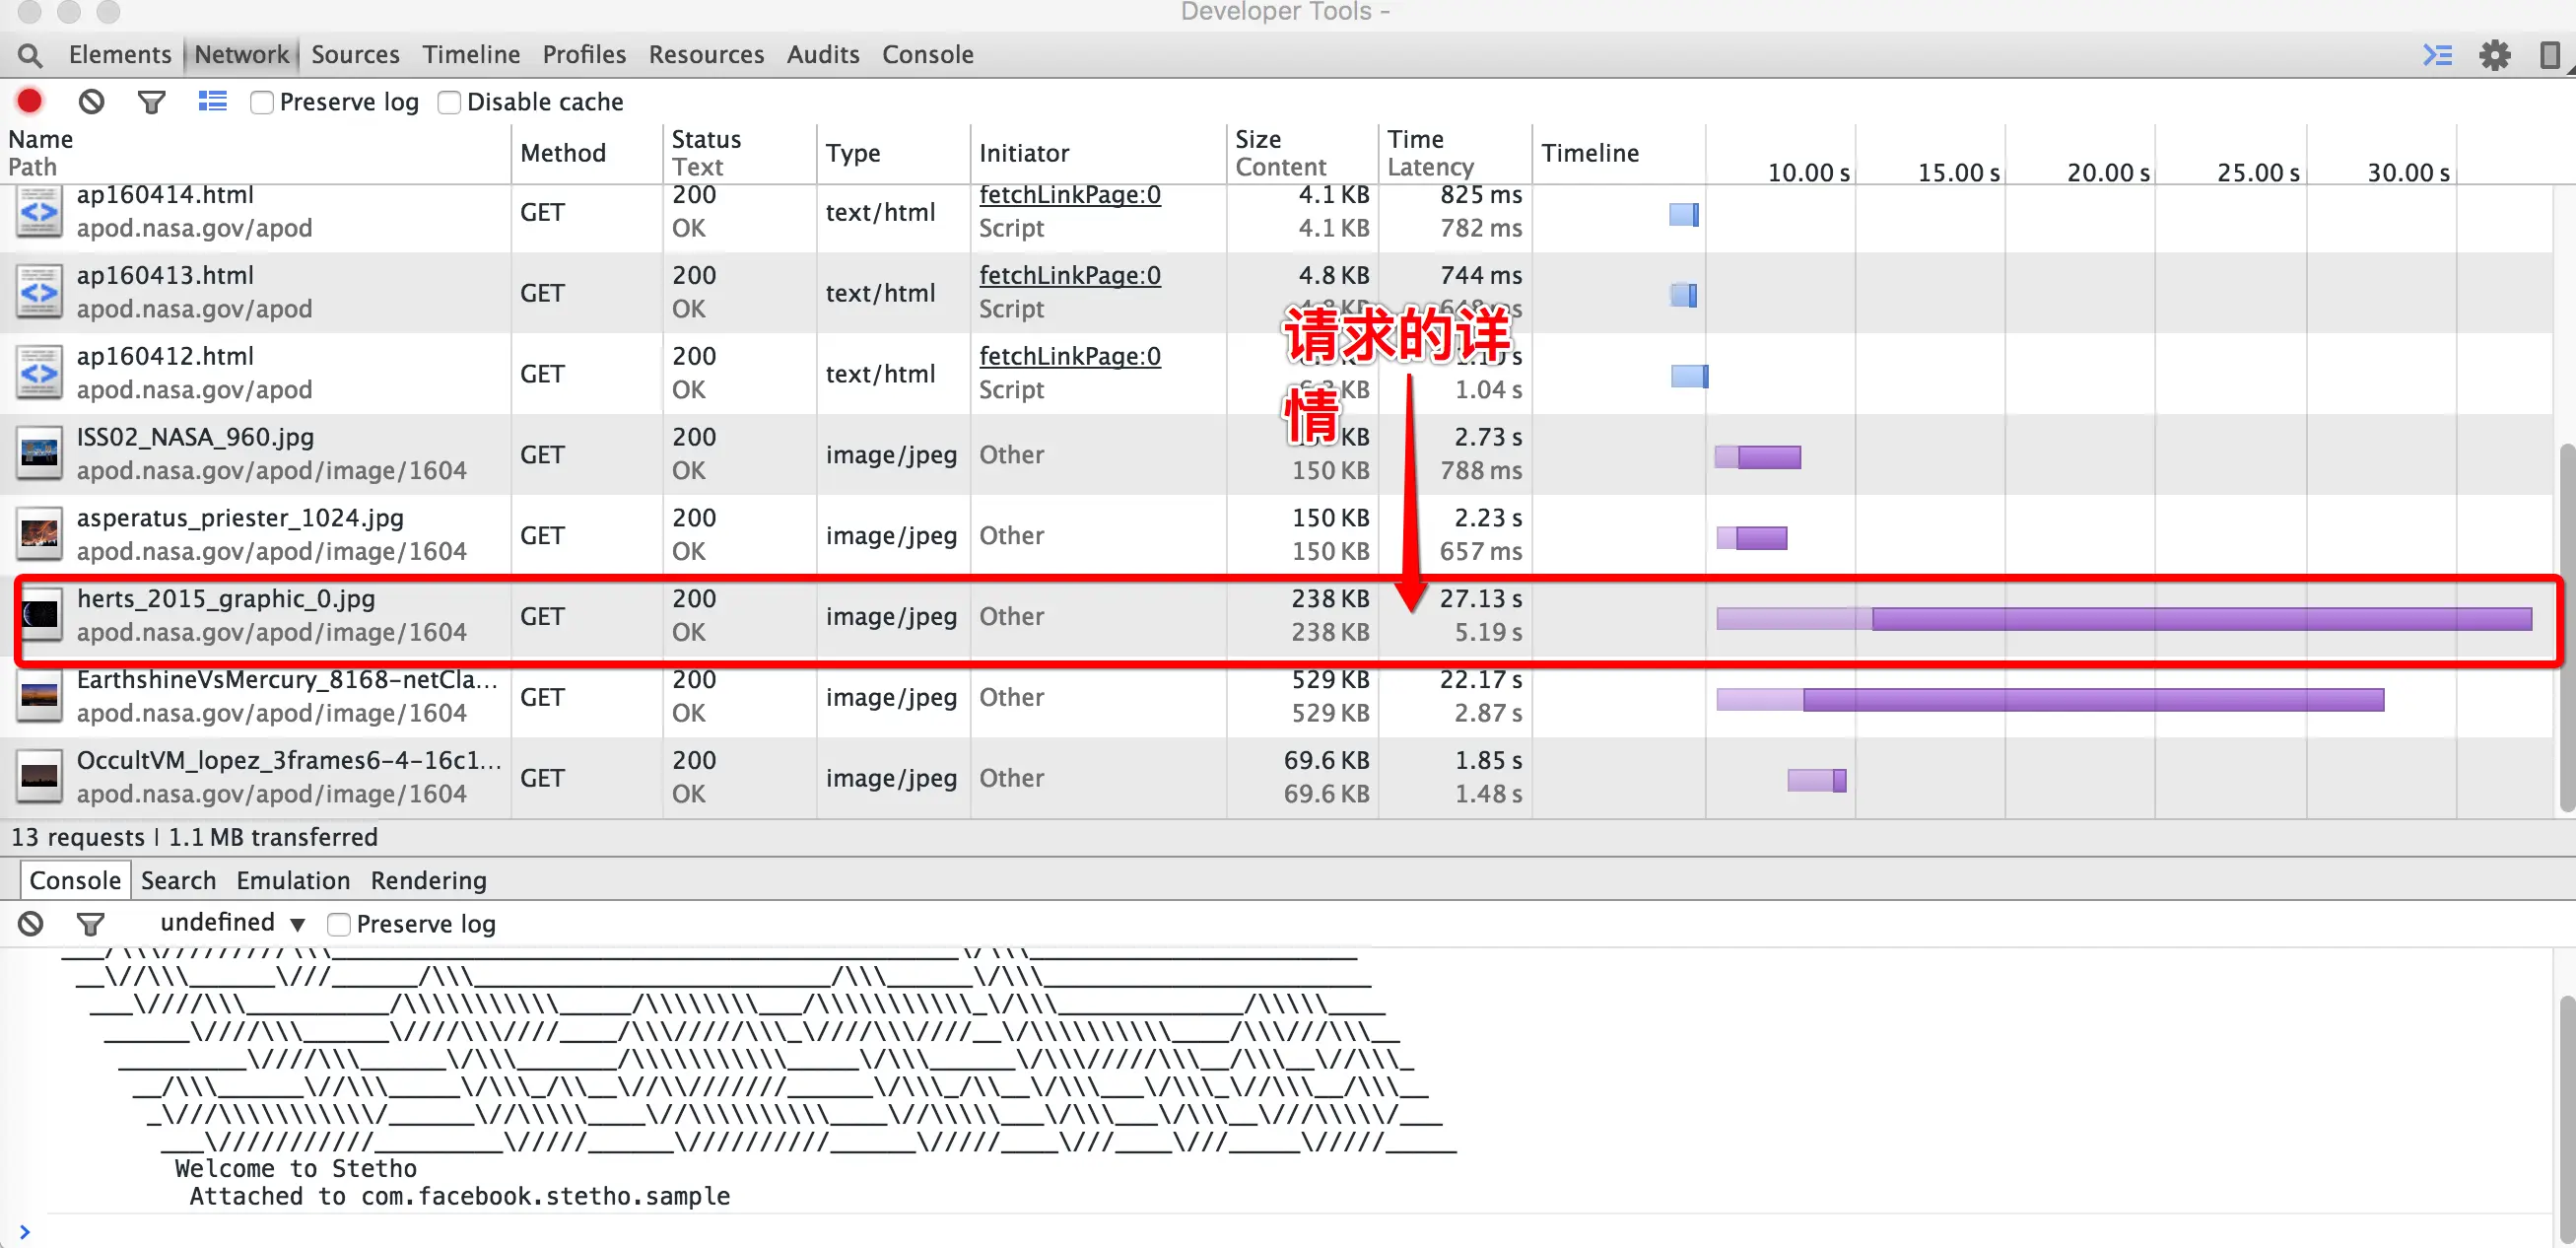2576x1248 pixels.
Task: Open the undefined context dropdown
Action: (232, 922)
